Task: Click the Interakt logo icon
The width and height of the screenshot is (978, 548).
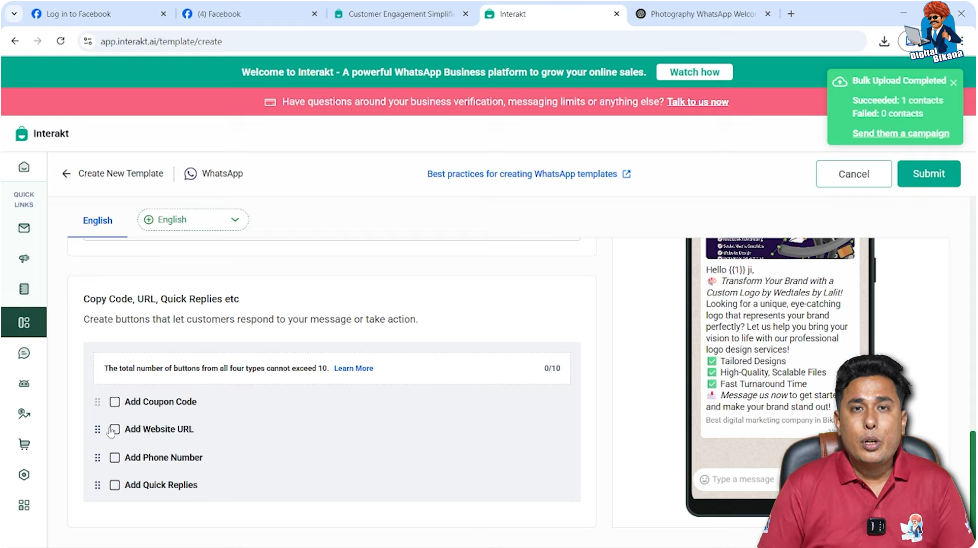Action: (21, 133)
